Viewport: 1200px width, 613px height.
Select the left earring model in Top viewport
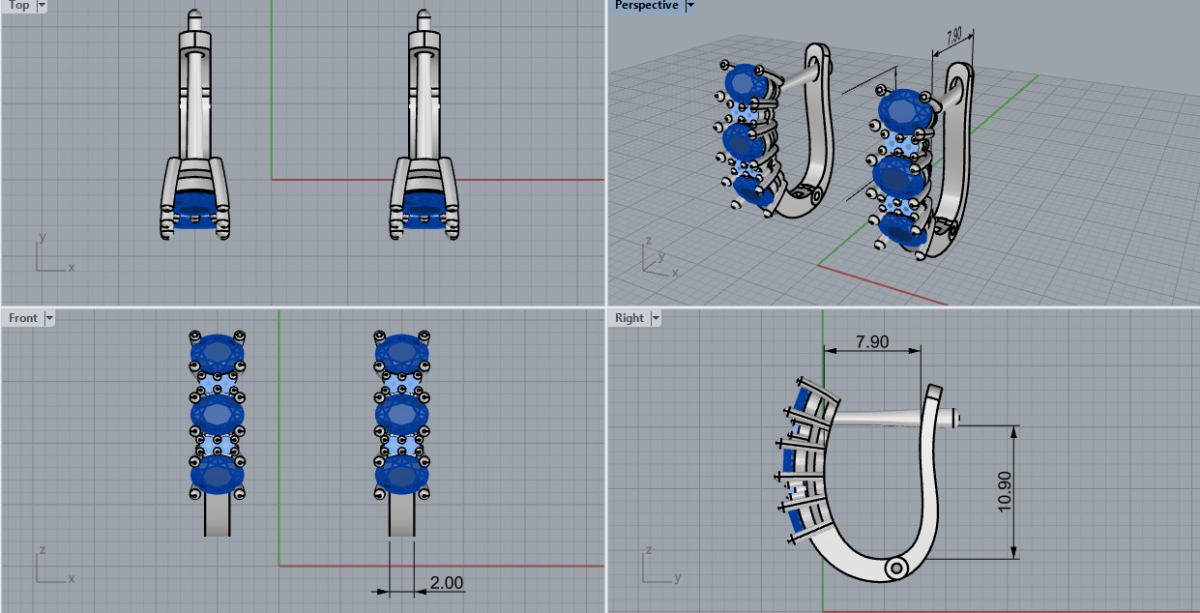point(196,125)
